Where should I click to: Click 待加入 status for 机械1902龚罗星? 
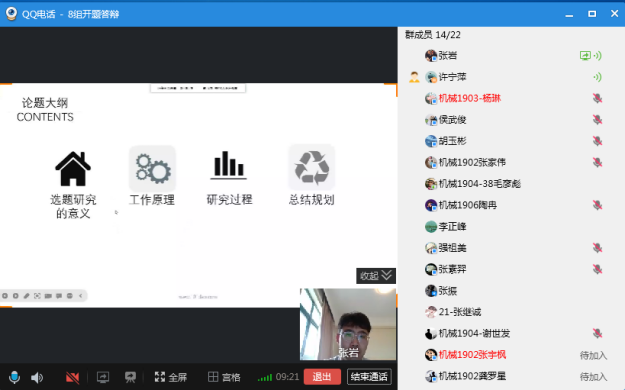click(x=593, y=376)
